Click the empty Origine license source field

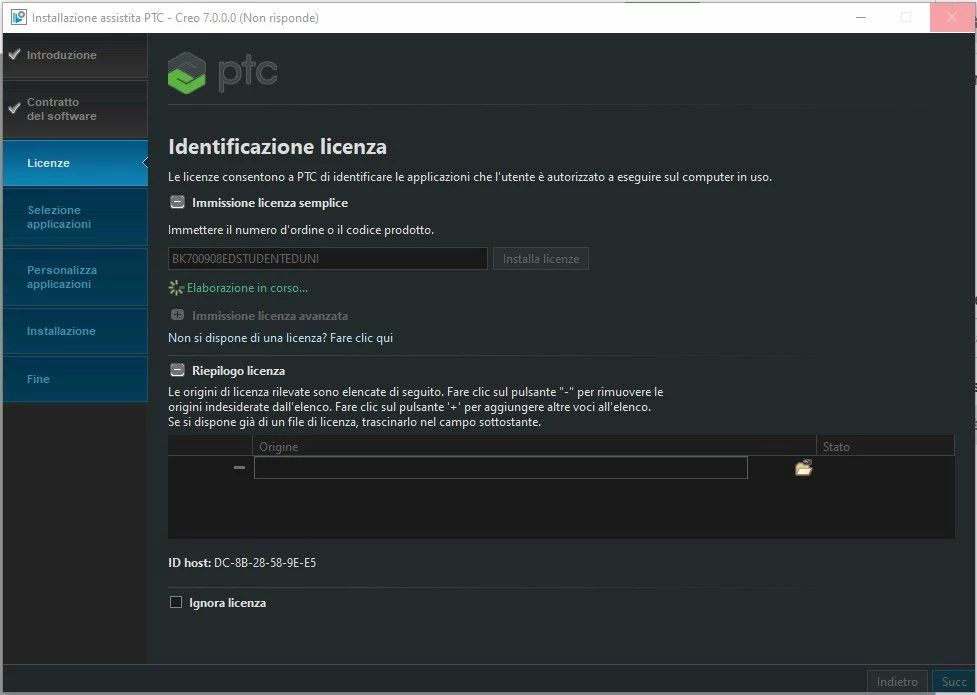pyautogui.click(x=500, y=467)
